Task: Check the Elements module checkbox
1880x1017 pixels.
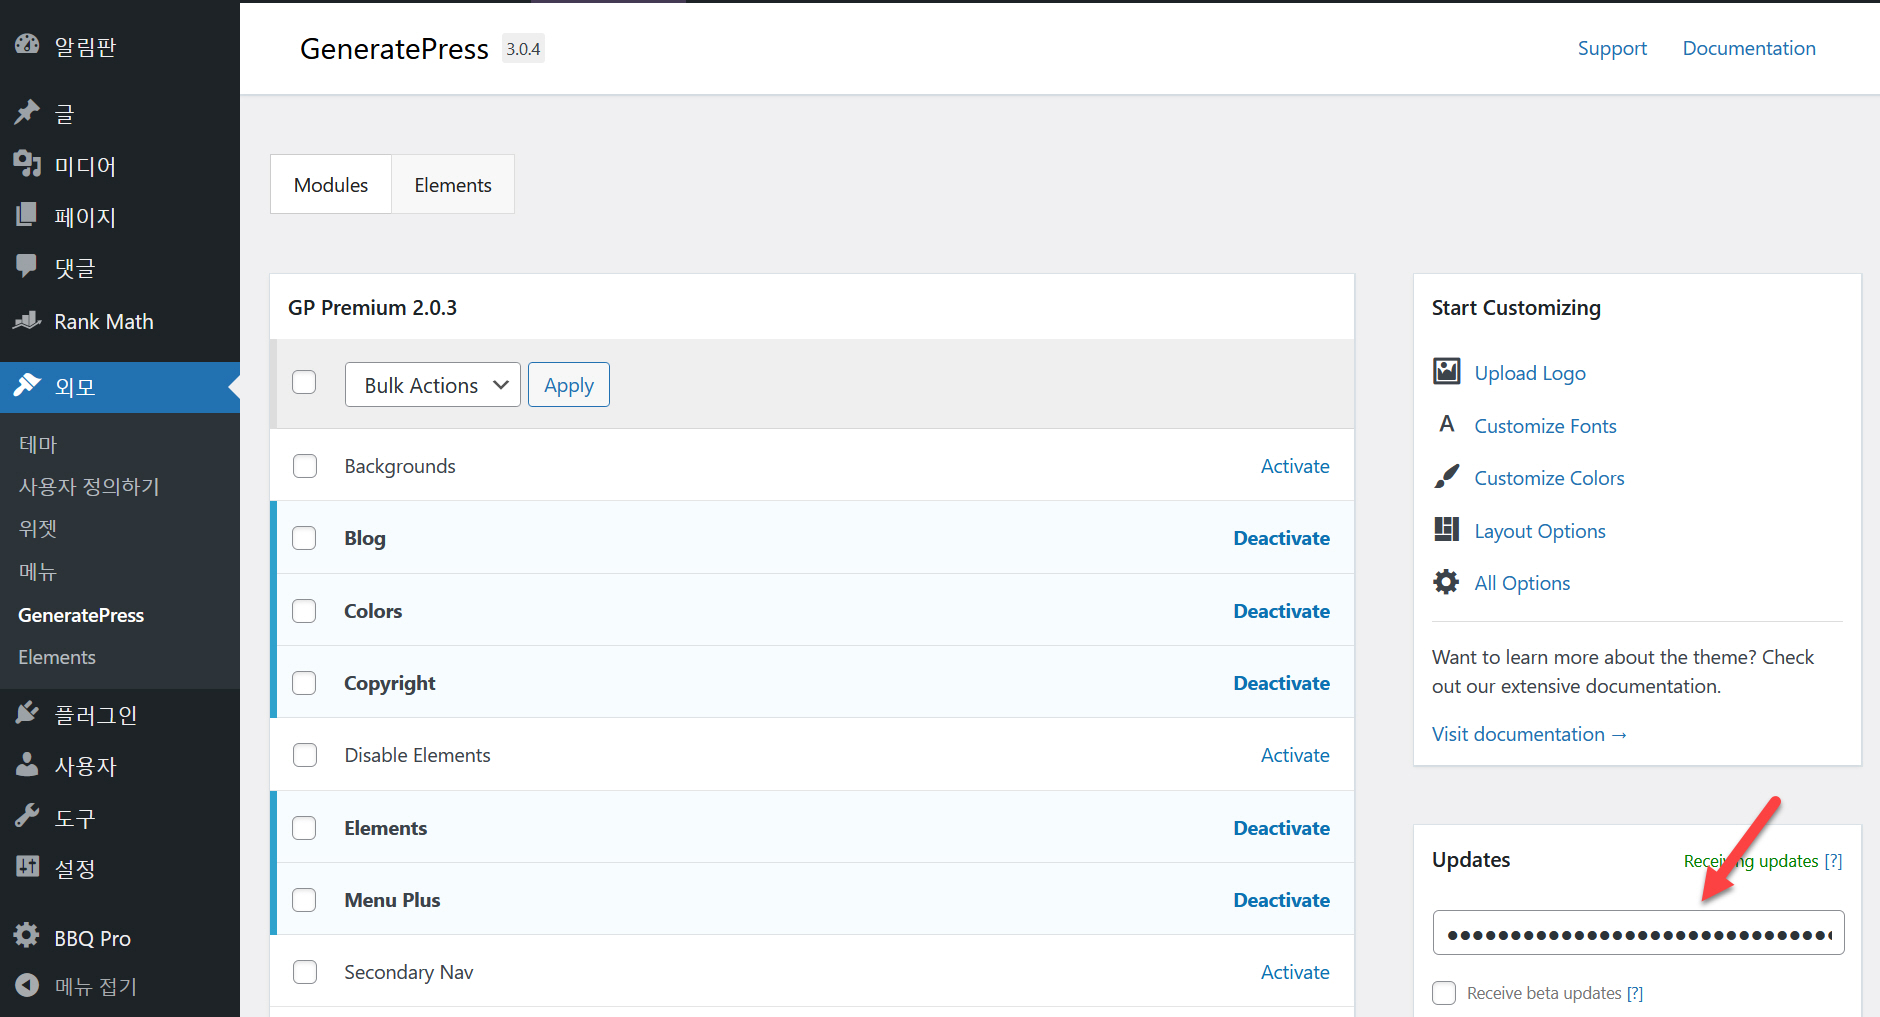Action: click(304, 828)
